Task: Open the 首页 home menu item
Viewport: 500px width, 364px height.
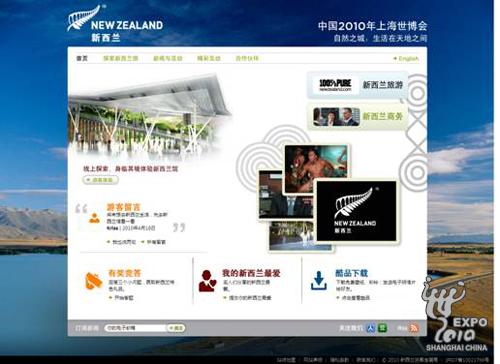Action: click(x=82, y=58)
